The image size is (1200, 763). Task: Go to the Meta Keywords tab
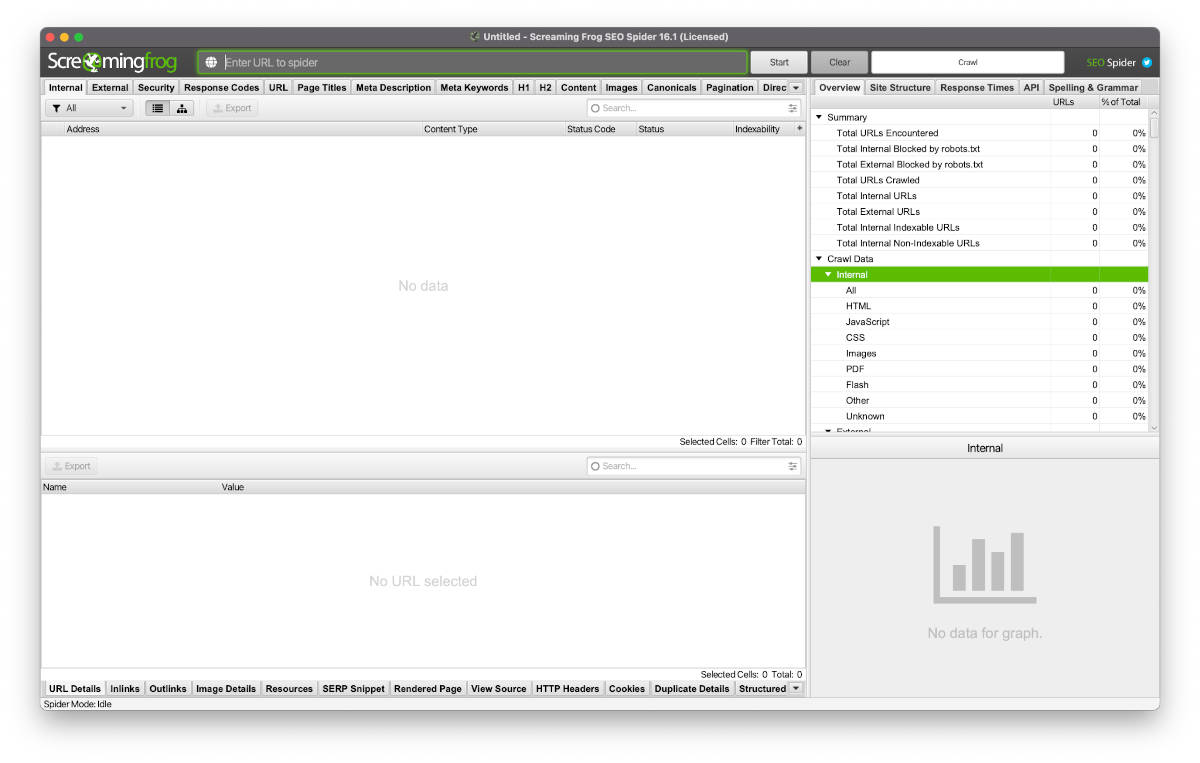coord(474,88)
